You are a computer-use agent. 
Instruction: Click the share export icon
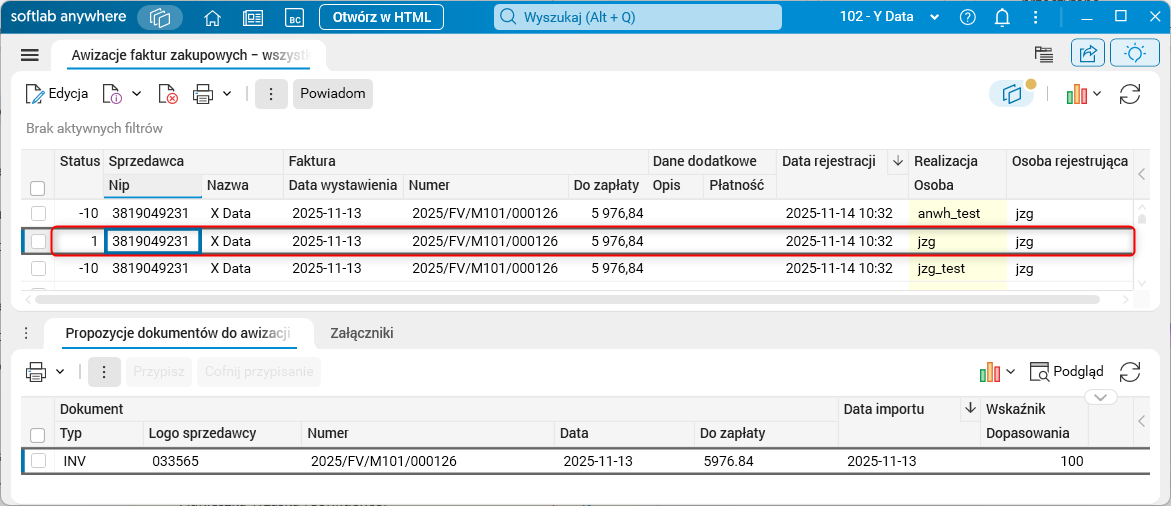(1087, 54)
